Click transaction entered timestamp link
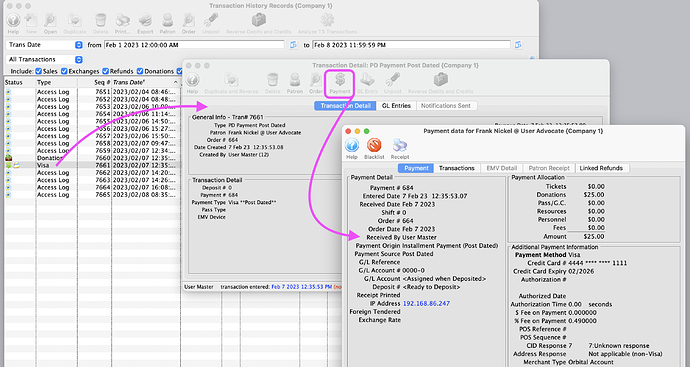Screen dimensions: 690x367 [301, 287]
